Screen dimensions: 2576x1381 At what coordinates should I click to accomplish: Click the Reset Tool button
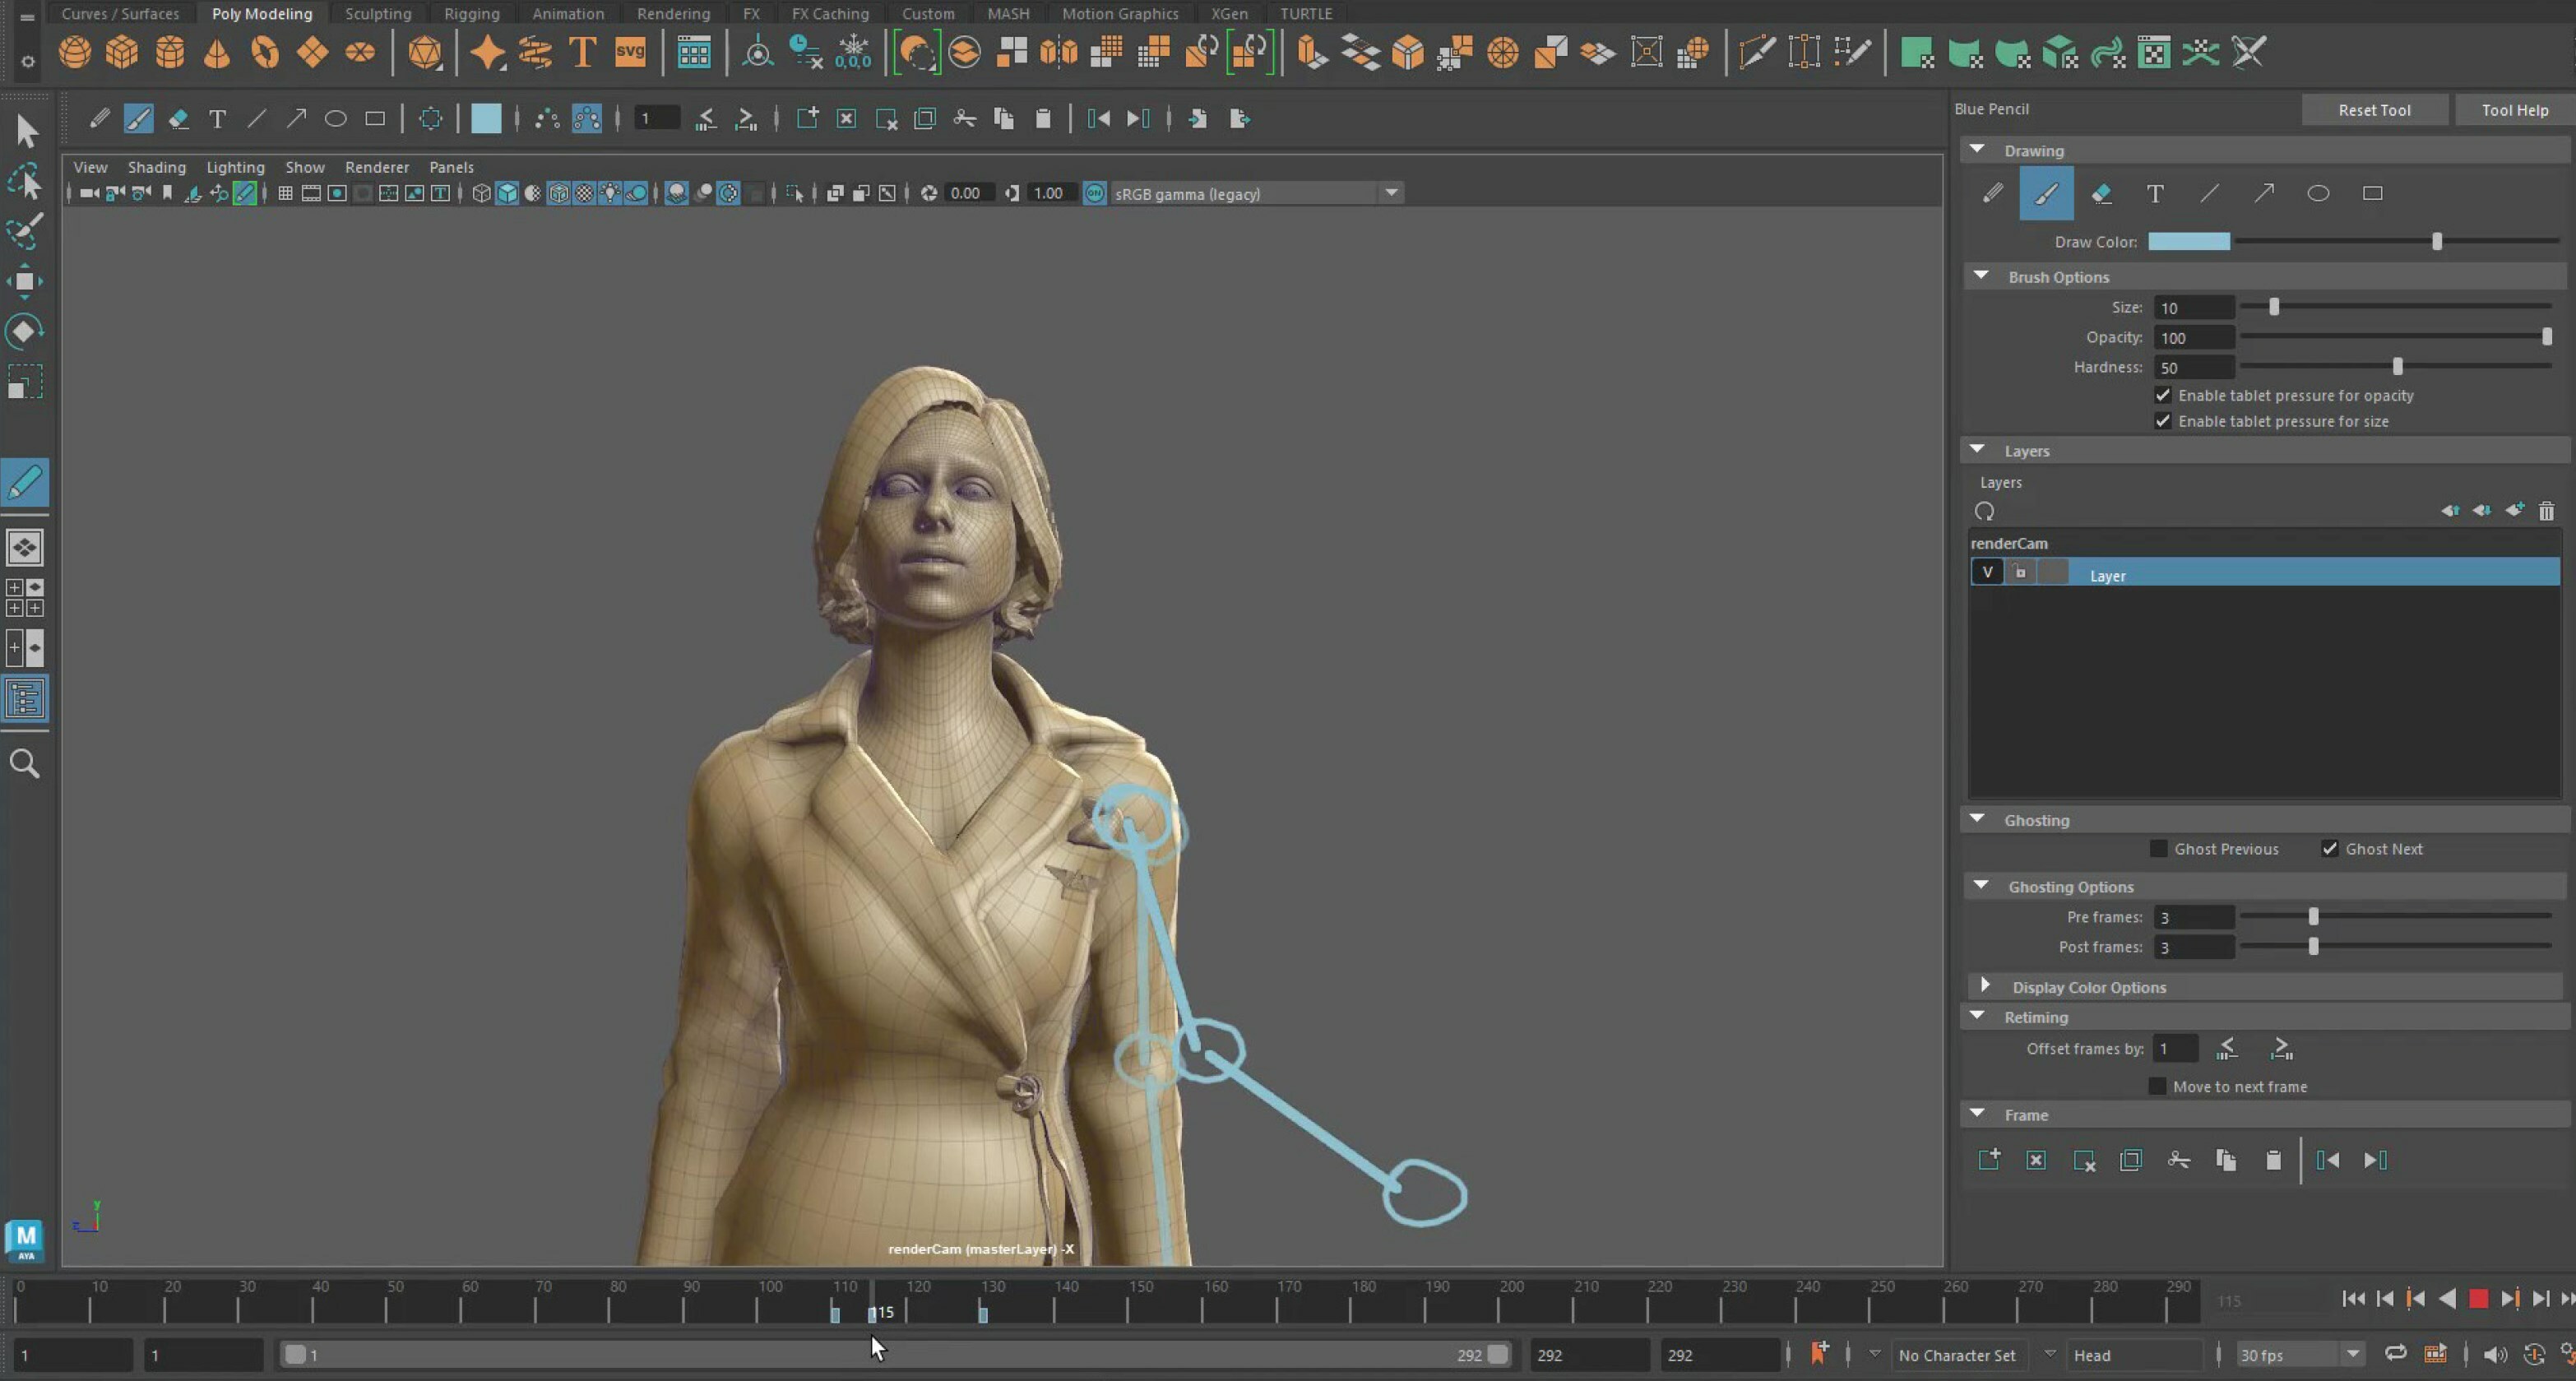[x=2374, y=110]
